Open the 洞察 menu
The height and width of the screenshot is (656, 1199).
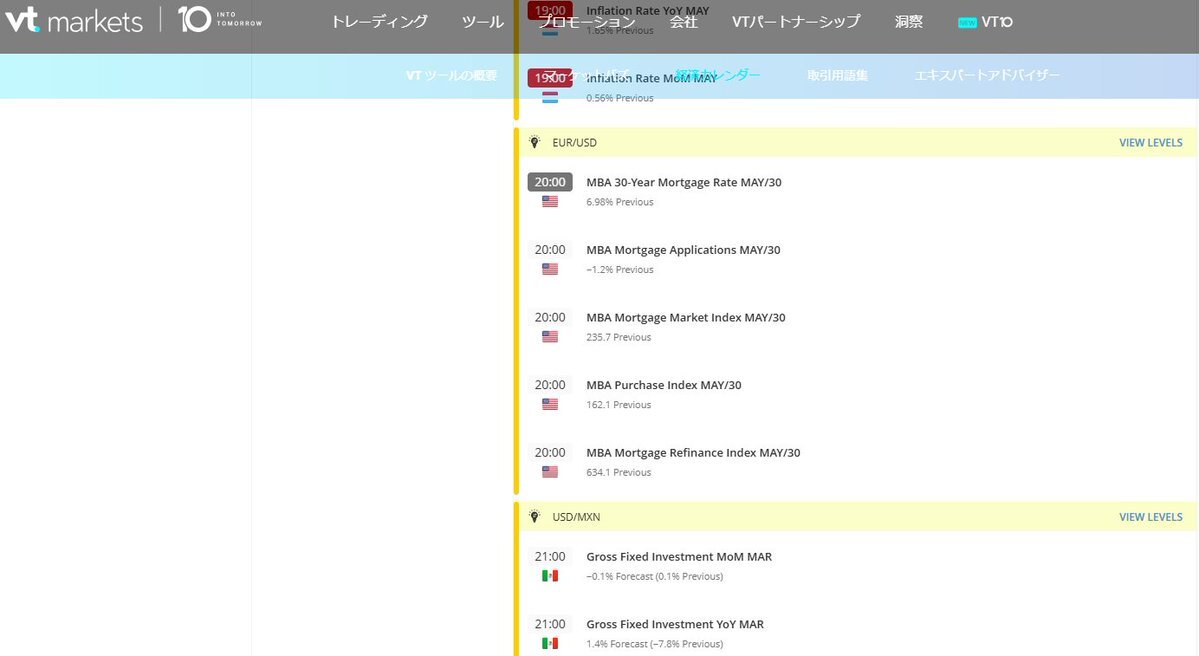coord(908,21)
